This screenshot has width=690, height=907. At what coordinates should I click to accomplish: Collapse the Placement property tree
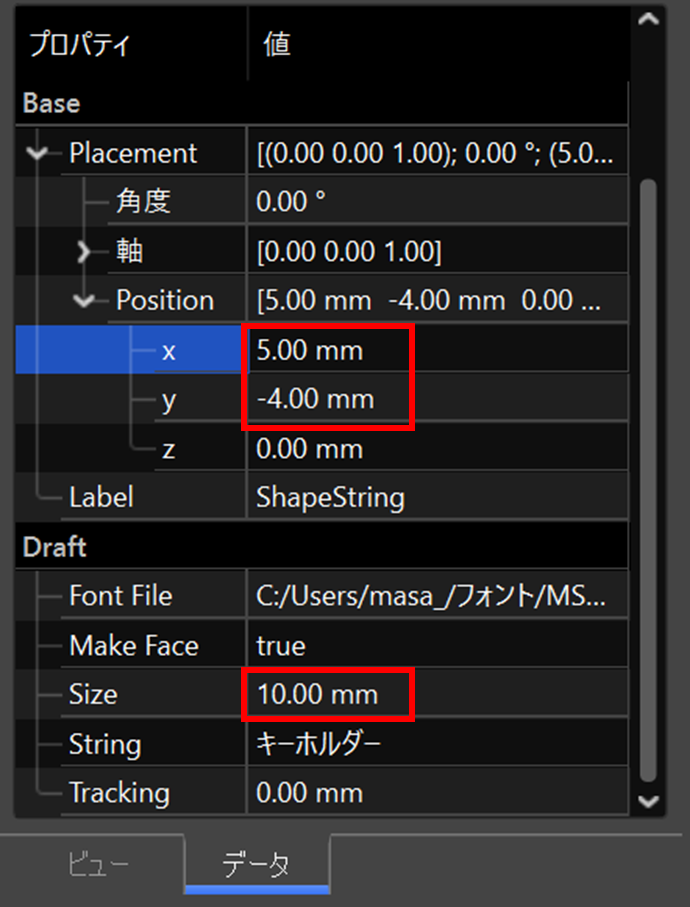pos(38,153)
